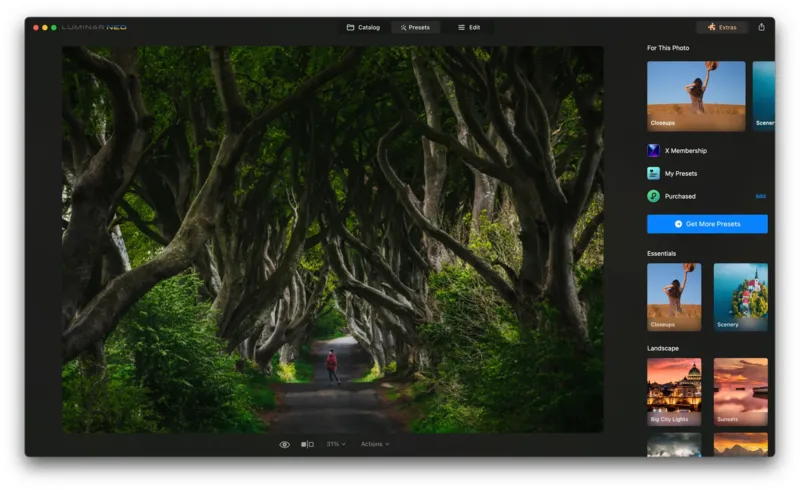Switch to the Catalog tab

[363, 27]
